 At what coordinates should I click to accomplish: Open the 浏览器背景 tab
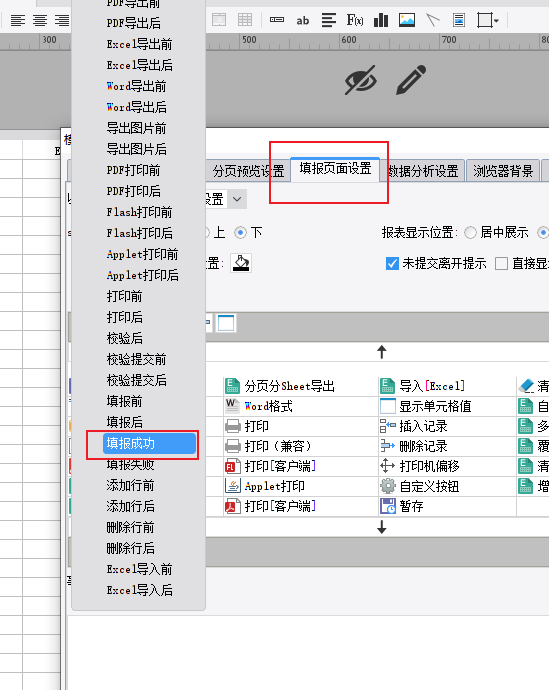pyautogui.click(x=503, y=171)
